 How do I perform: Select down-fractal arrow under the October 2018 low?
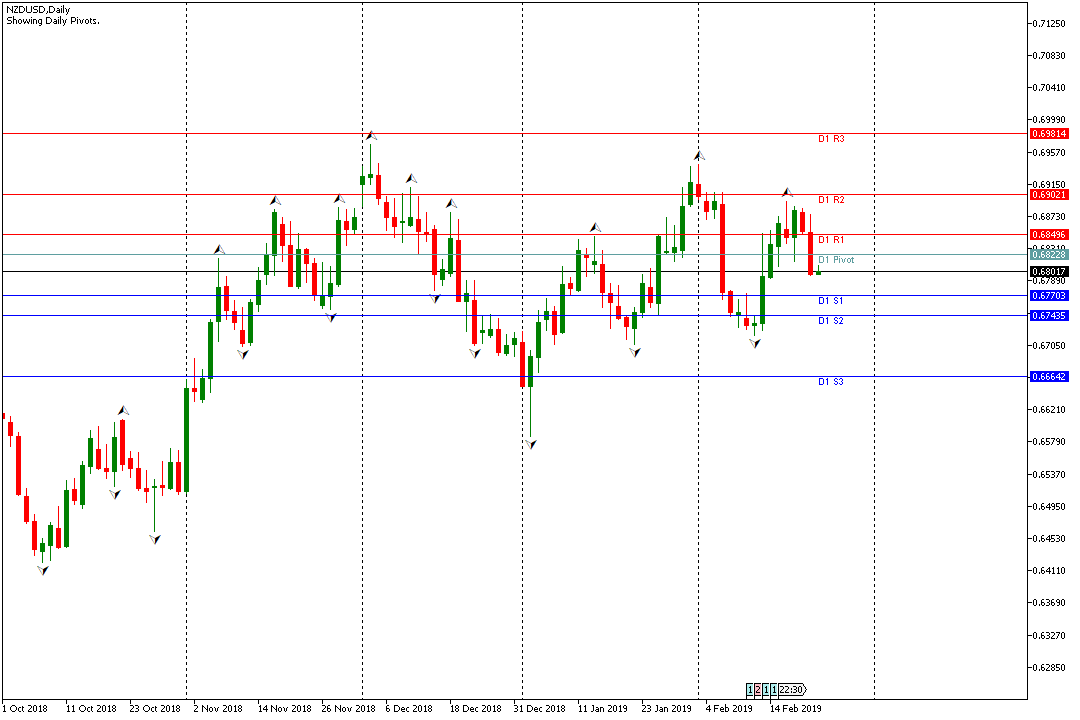click(x=43, y=570)
